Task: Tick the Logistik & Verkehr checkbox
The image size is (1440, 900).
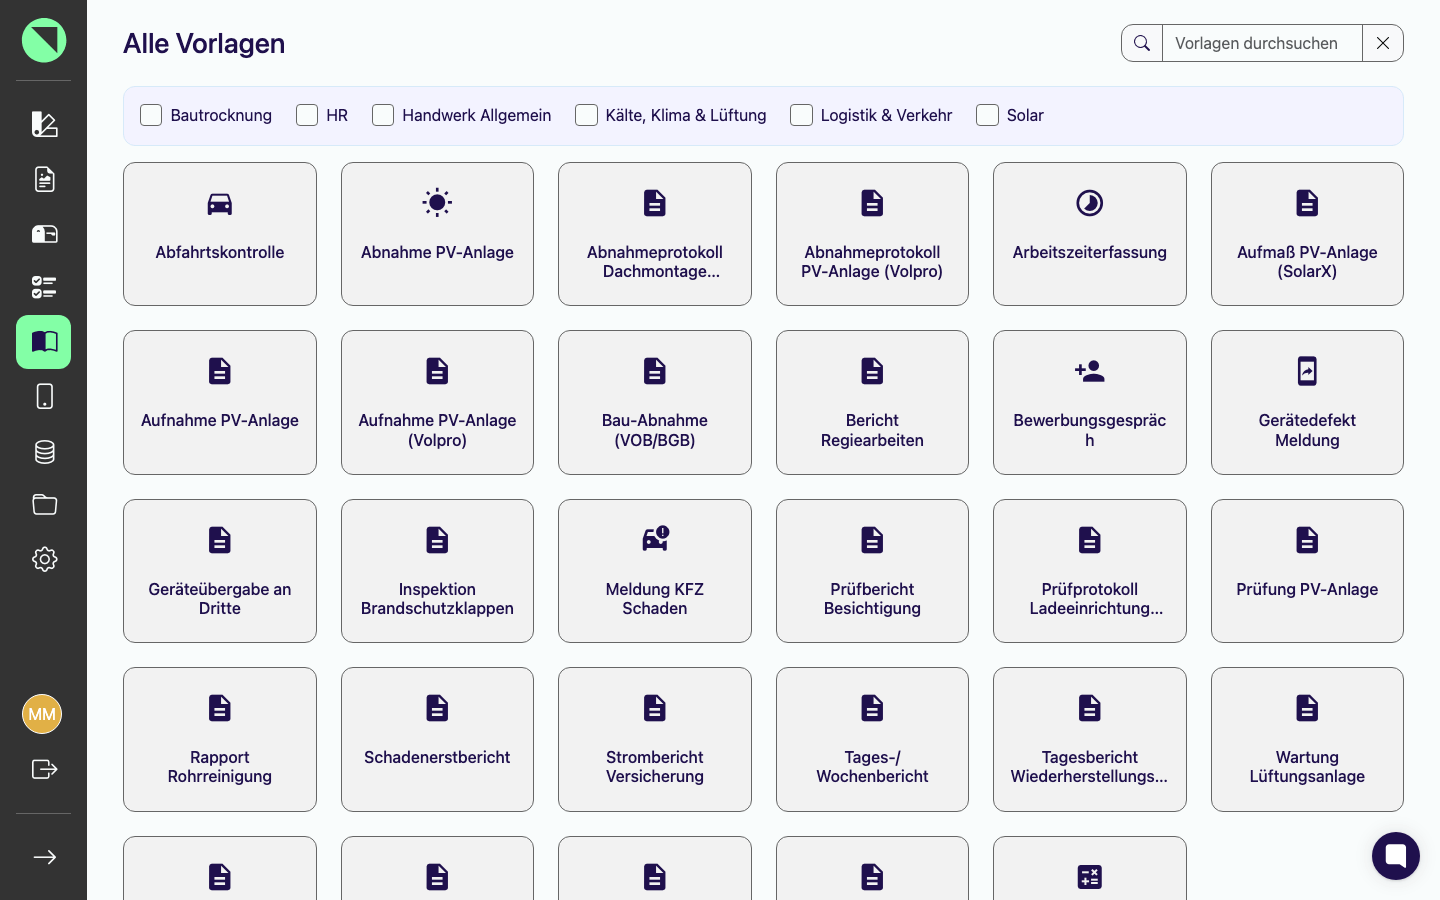Action: (x=801, y=115)
